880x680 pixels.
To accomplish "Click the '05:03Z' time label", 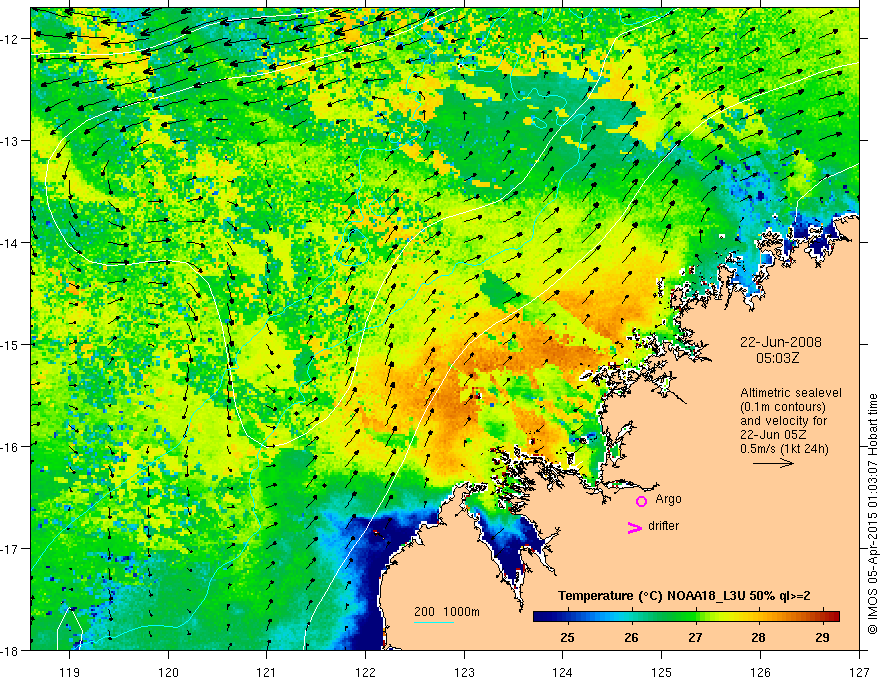I will tap(777, 358).
